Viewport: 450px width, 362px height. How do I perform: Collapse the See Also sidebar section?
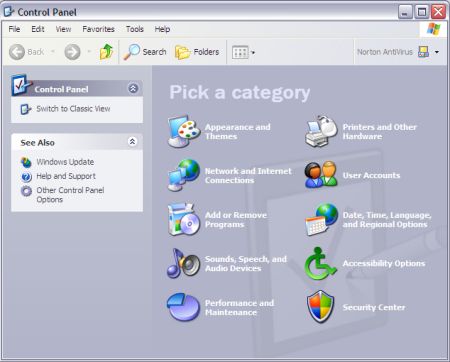(132, 142)
